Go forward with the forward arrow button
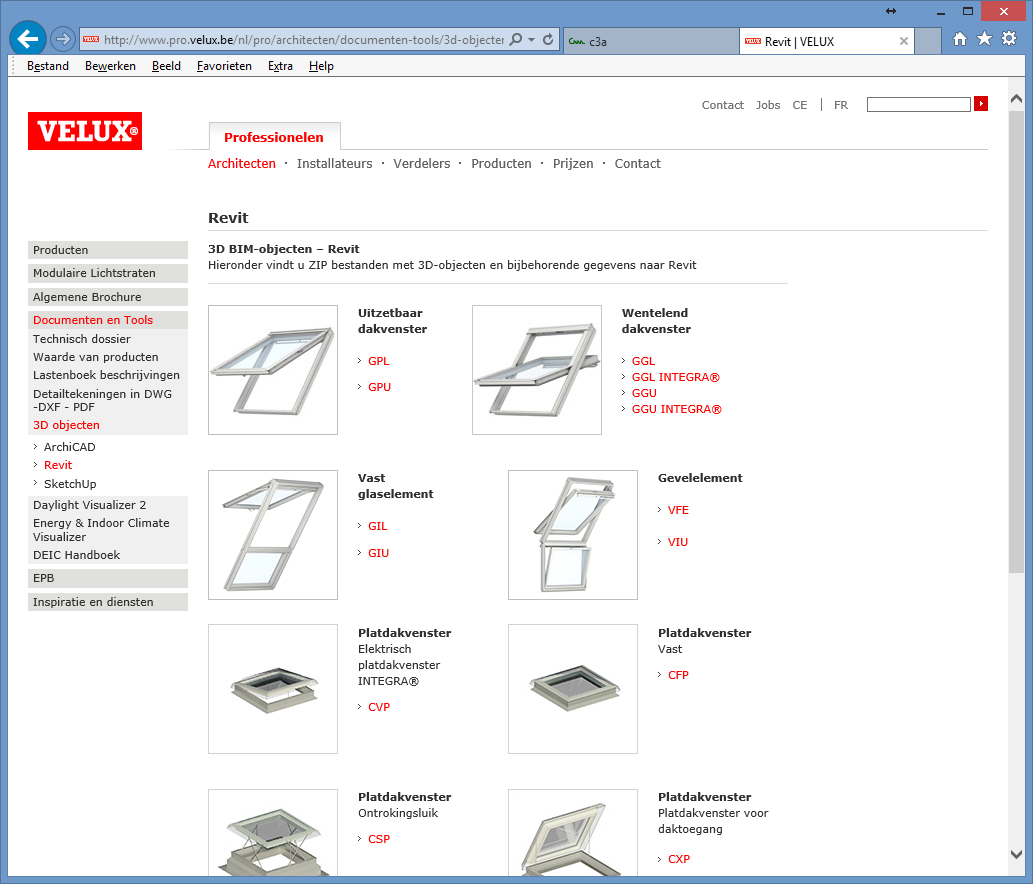Image resolution: width=1033 pixels, height=884 pixels. click(63, 40)
